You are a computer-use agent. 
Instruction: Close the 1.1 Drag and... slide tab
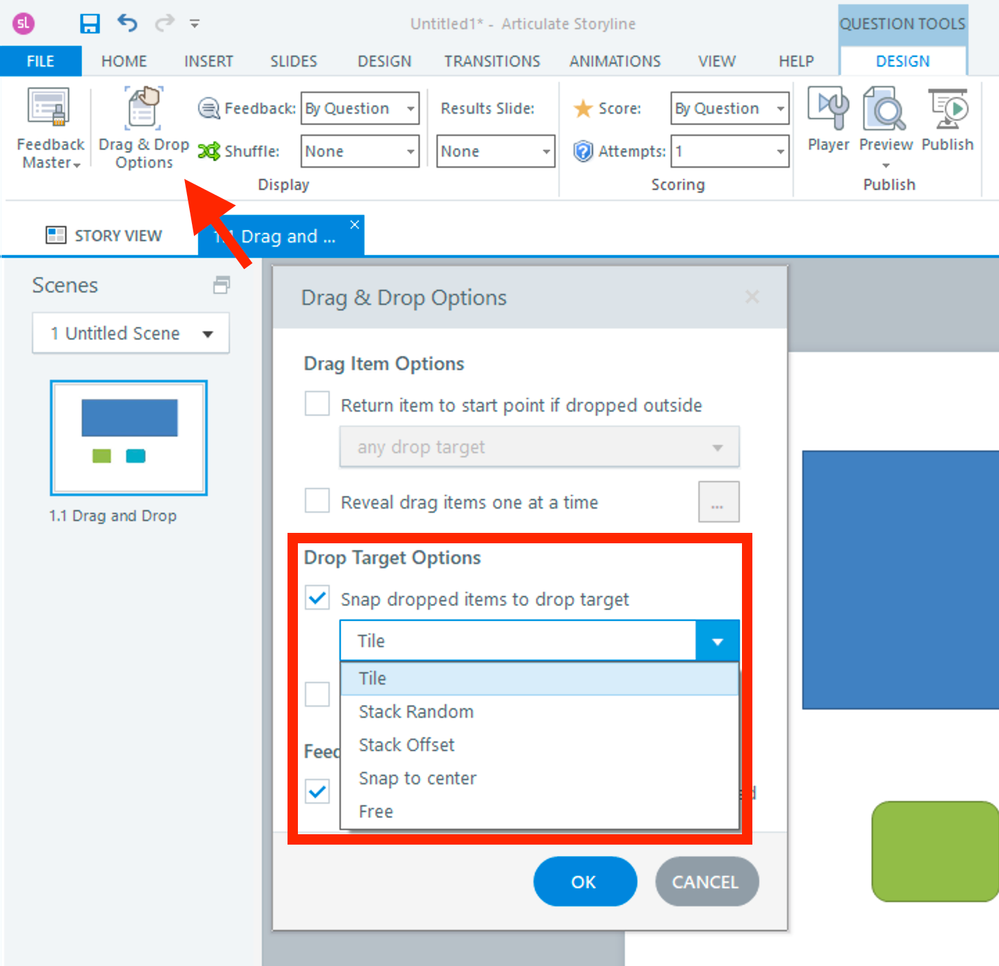[355, 224]
